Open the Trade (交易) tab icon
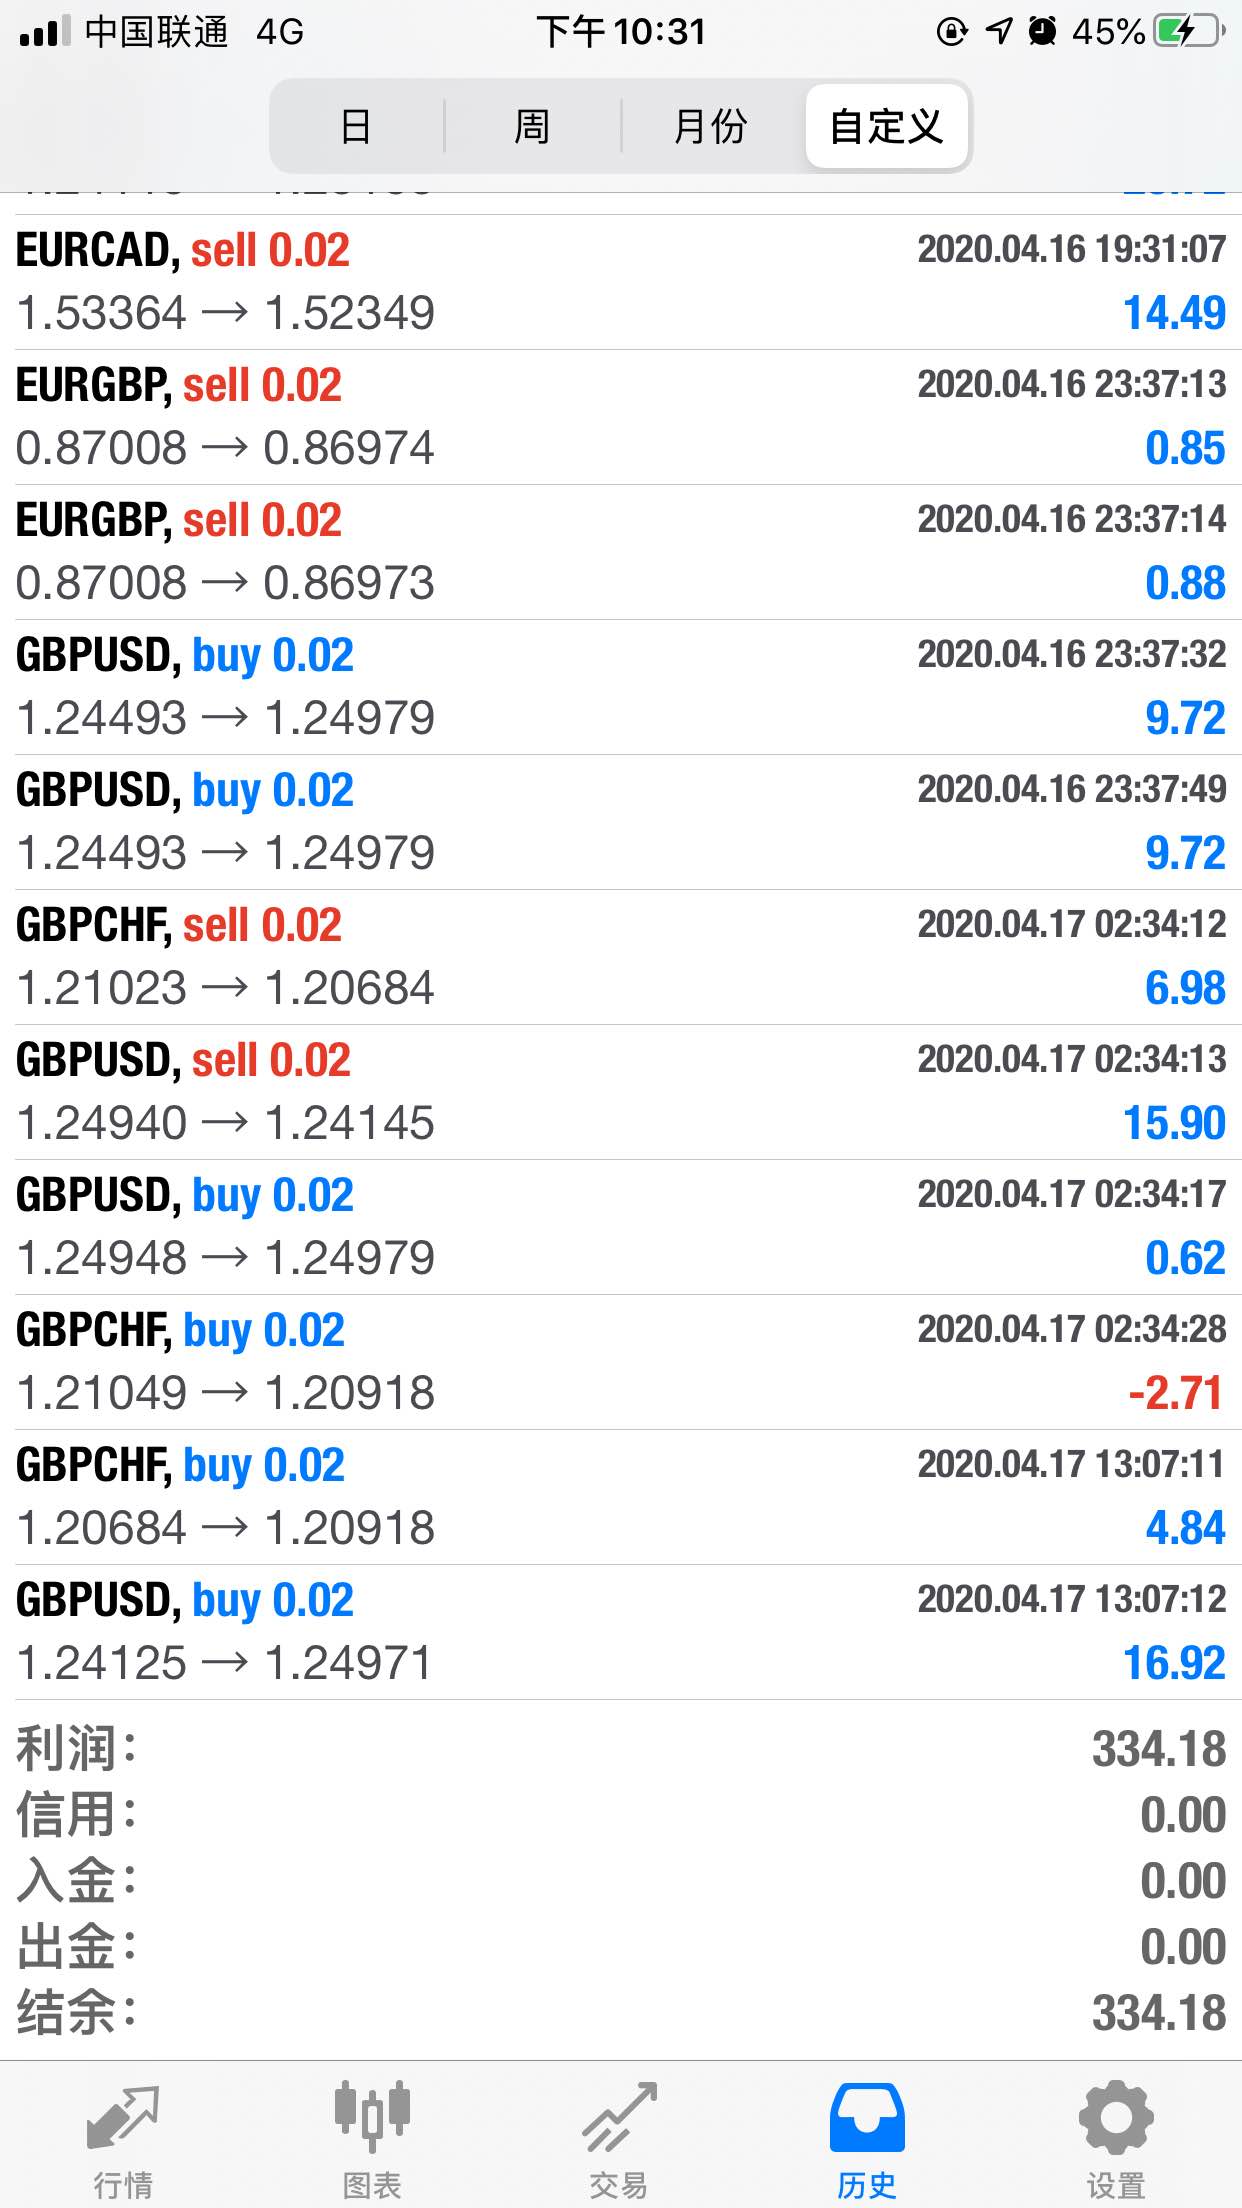Screen dimensions: 1242x2208 point(619,2118)
